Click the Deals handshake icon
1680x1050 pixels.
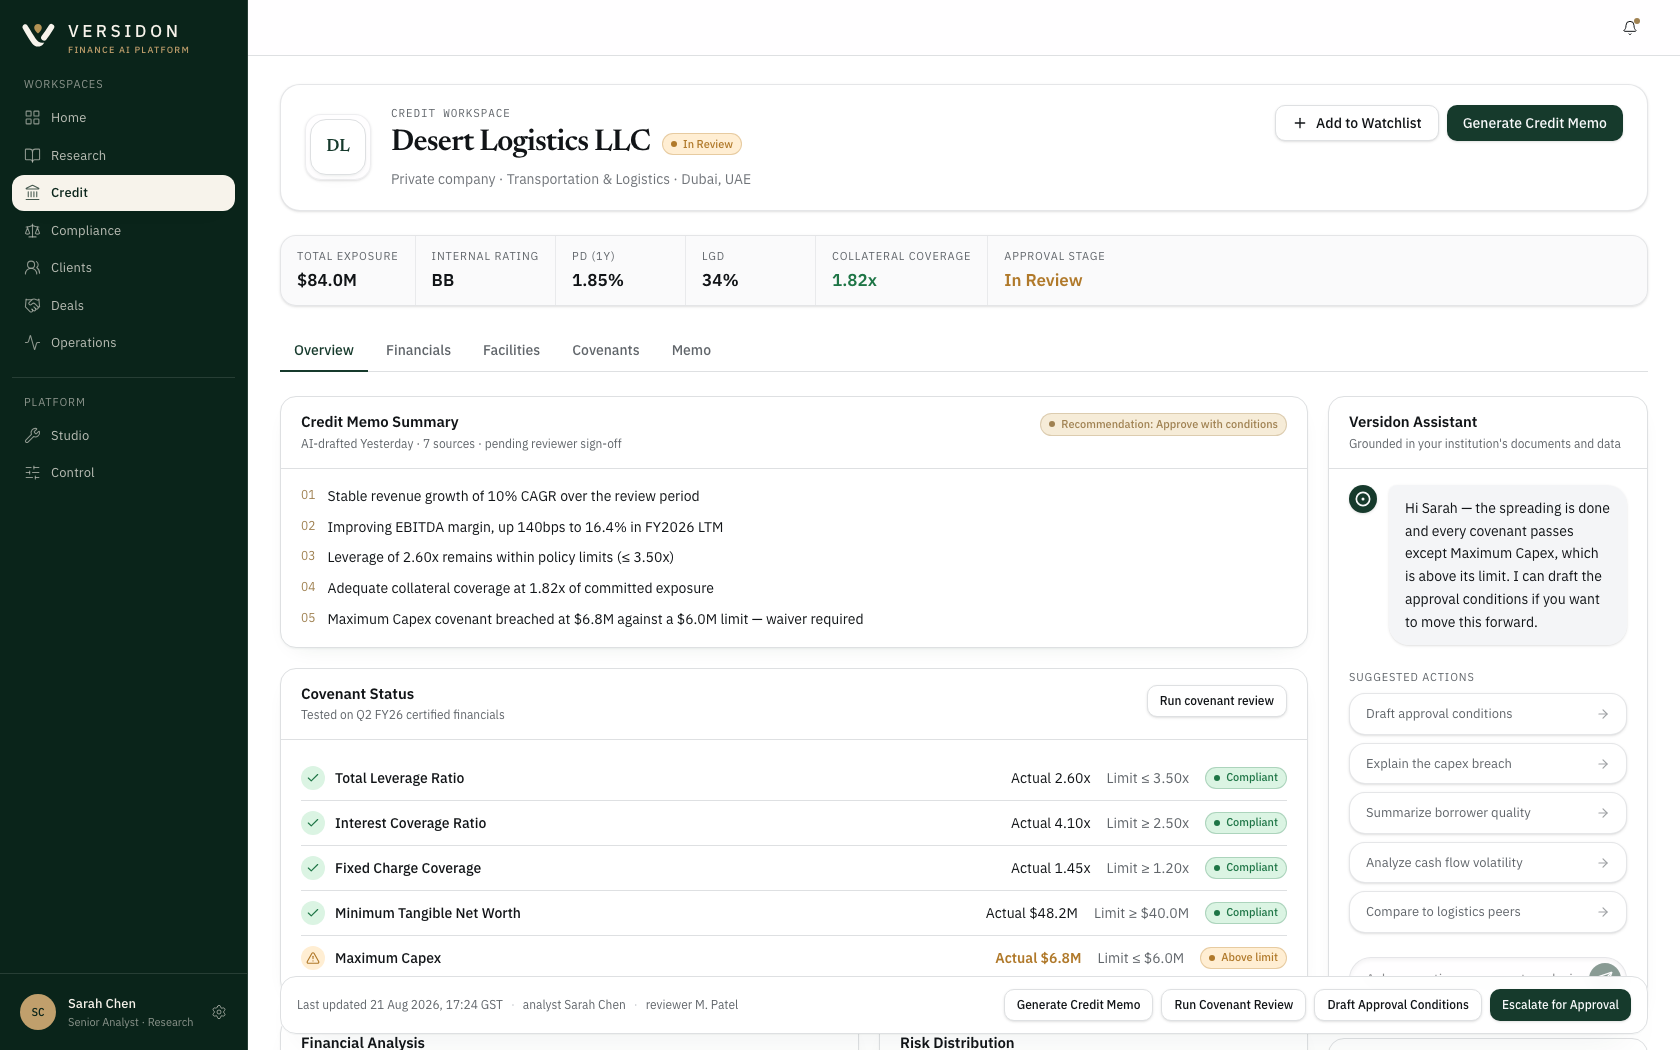[32, 306]
